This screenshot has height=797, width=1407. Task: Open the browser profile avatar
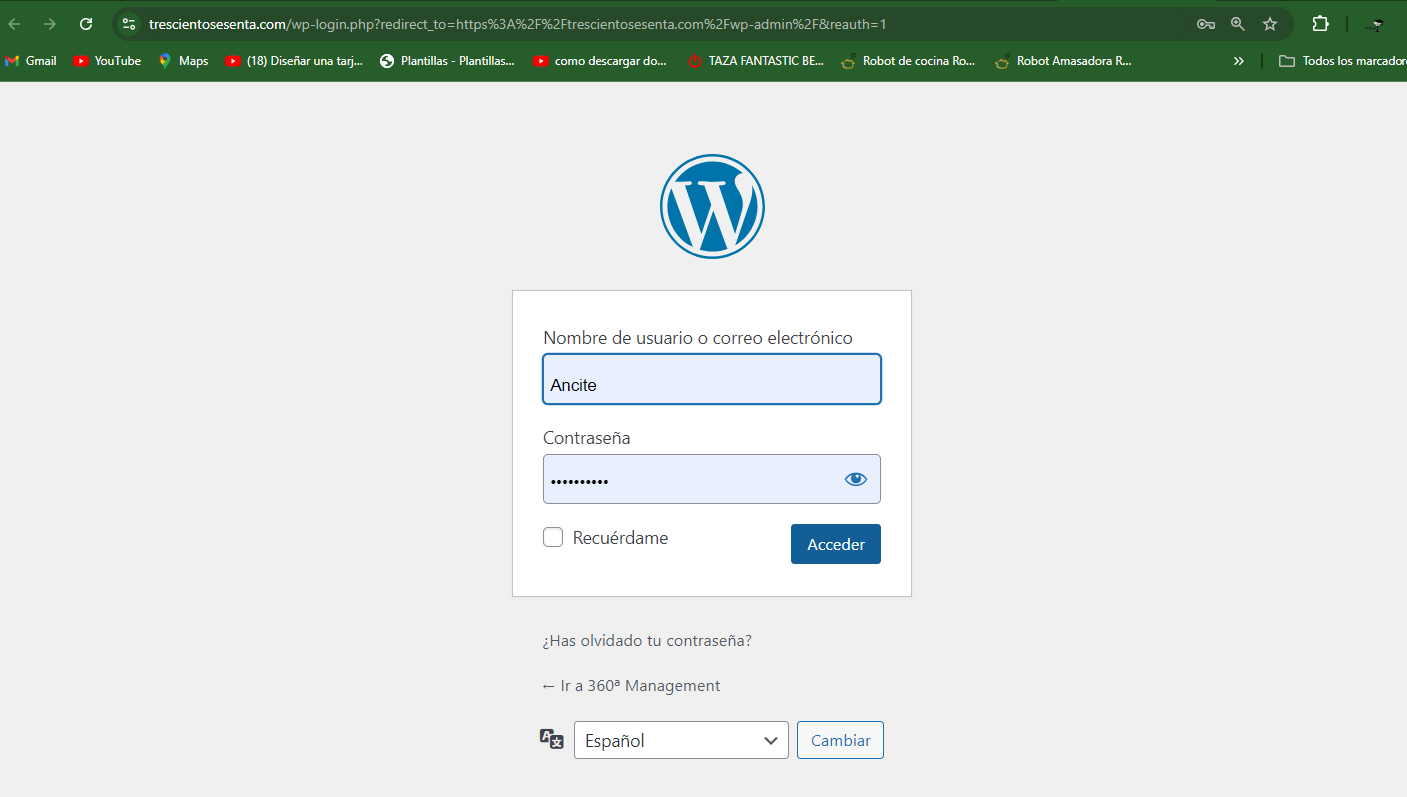[x=1377, y=24]
